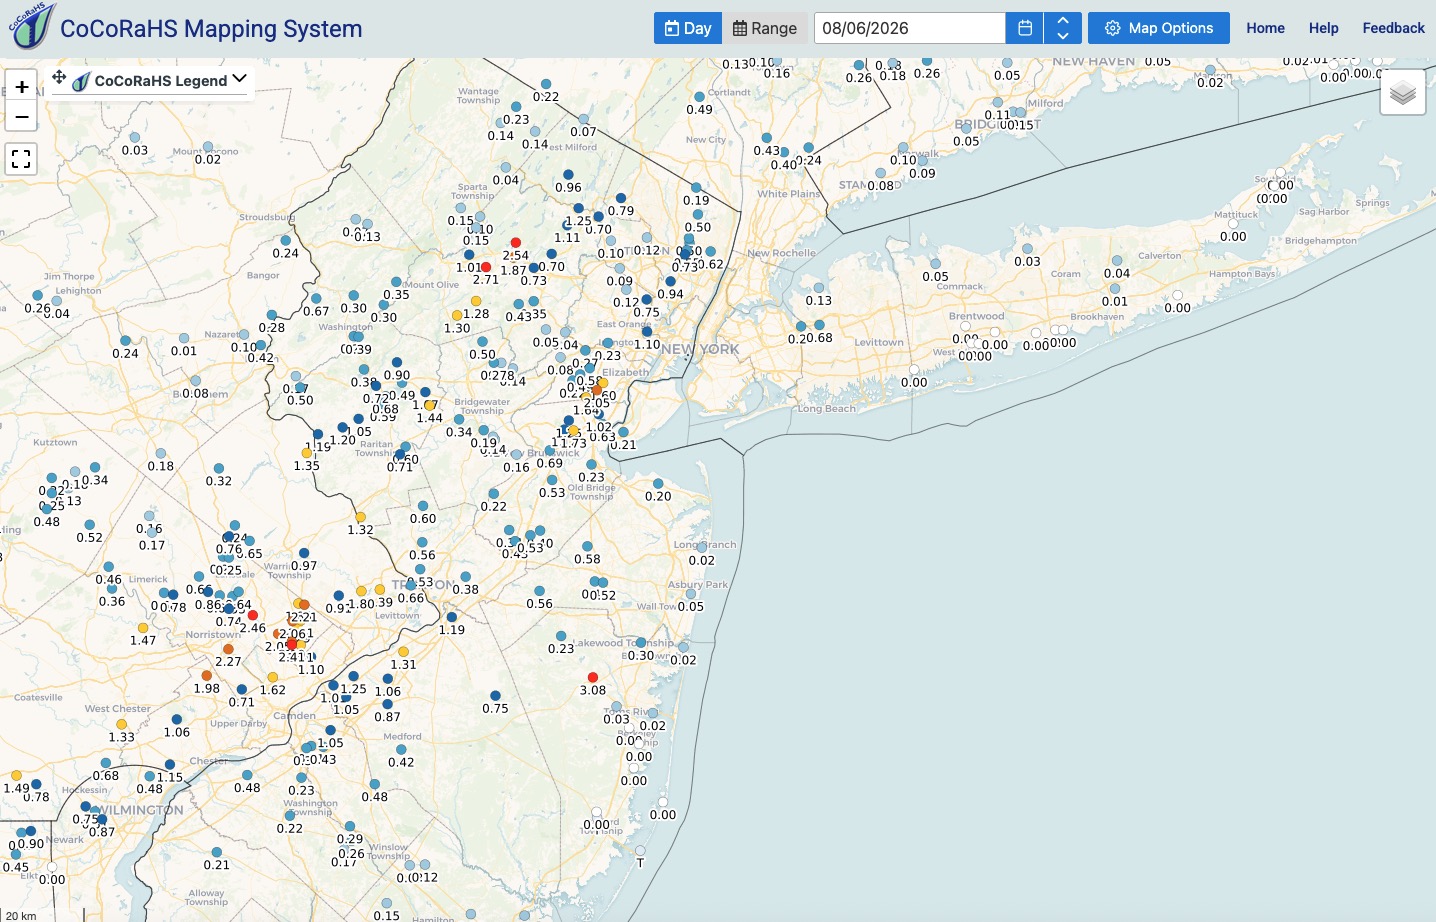Open Map Options
This screenshot has height=922, width=1436.
tap(1159, 28)
